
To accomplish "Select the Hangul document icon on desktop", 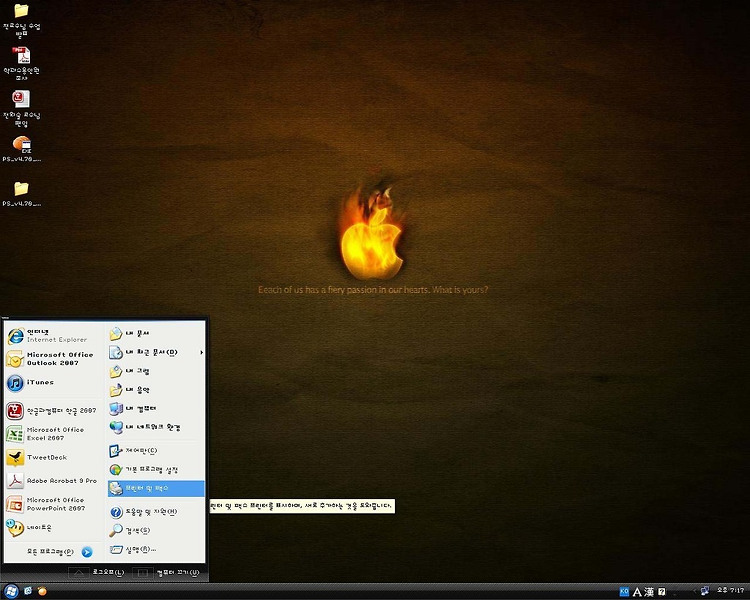I will 21,109.
